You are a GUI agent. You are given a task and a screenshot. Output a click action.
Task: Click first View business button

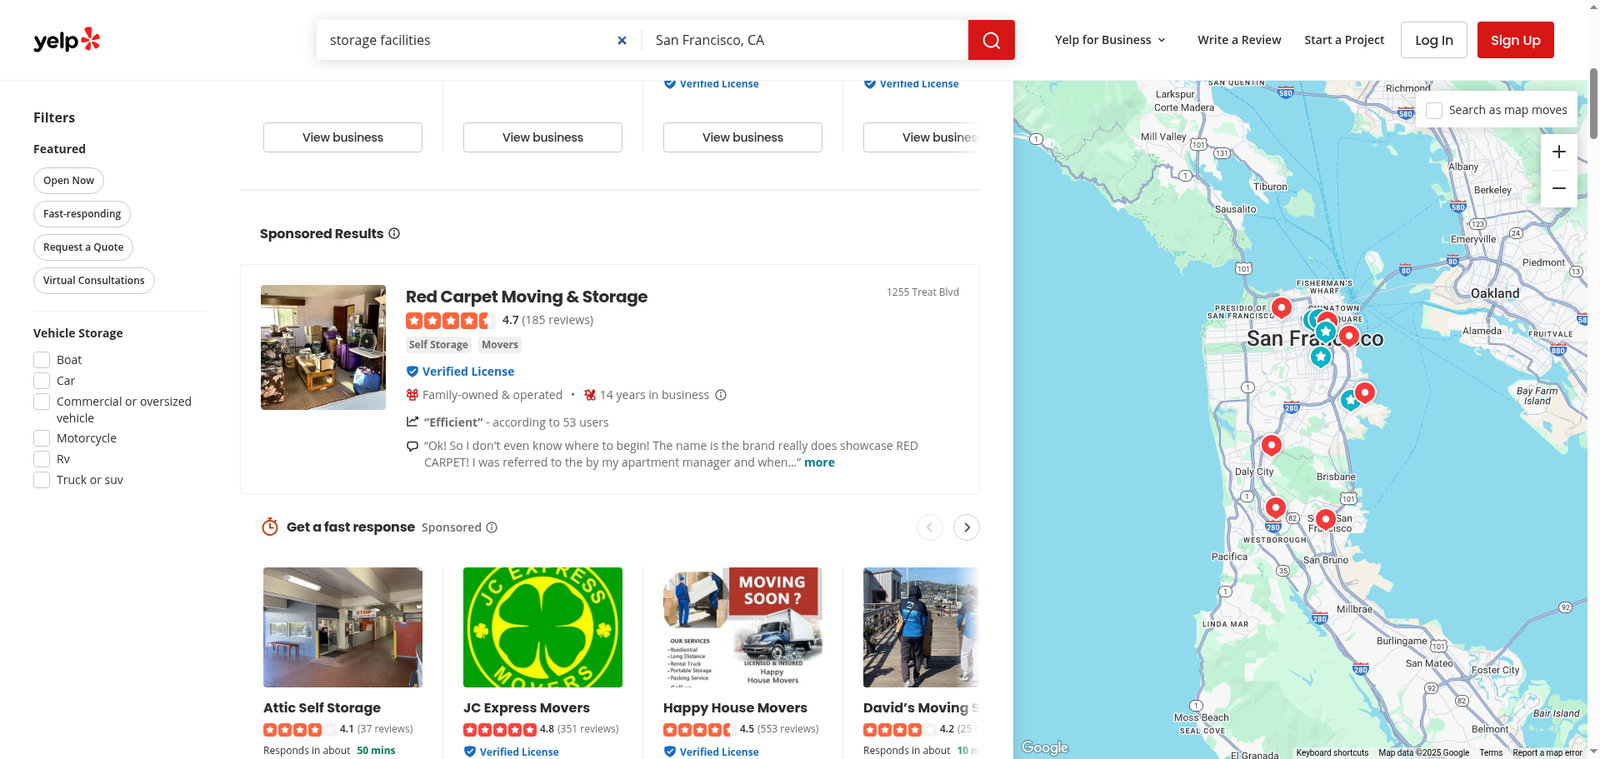[343, 137]
